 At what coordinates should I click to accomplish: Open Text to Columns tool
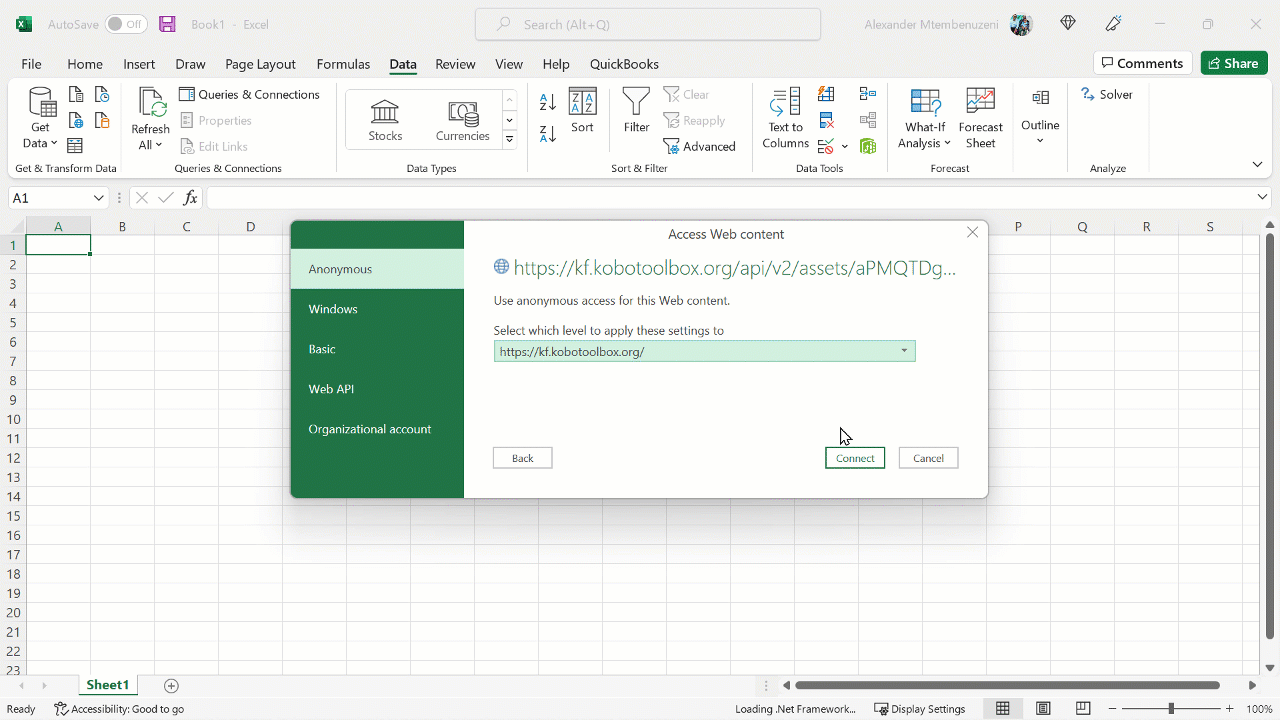tap(785, 118)
